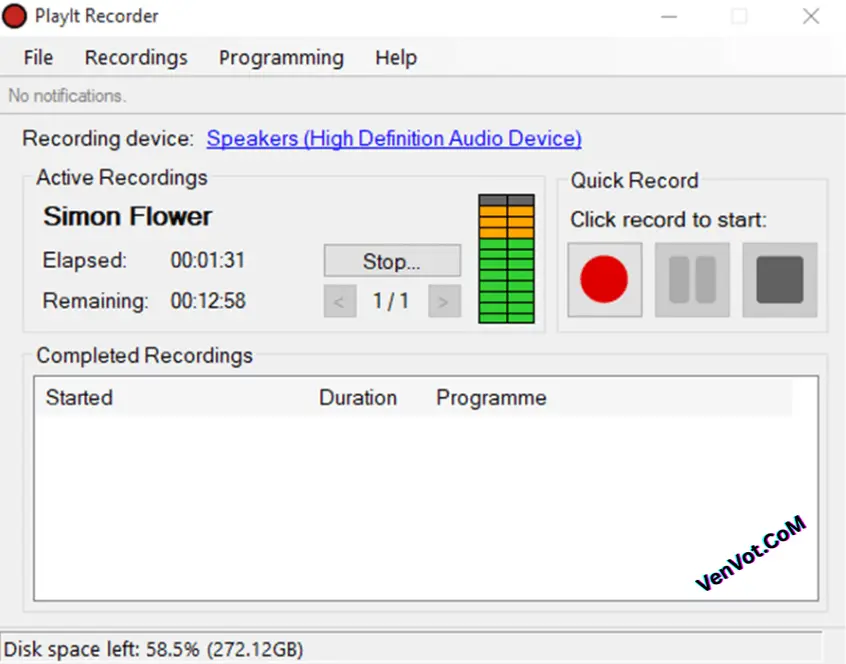Viewport: 846px width, 664px height.
Task: Click the 'No notifications.' text
Action: 67,96
